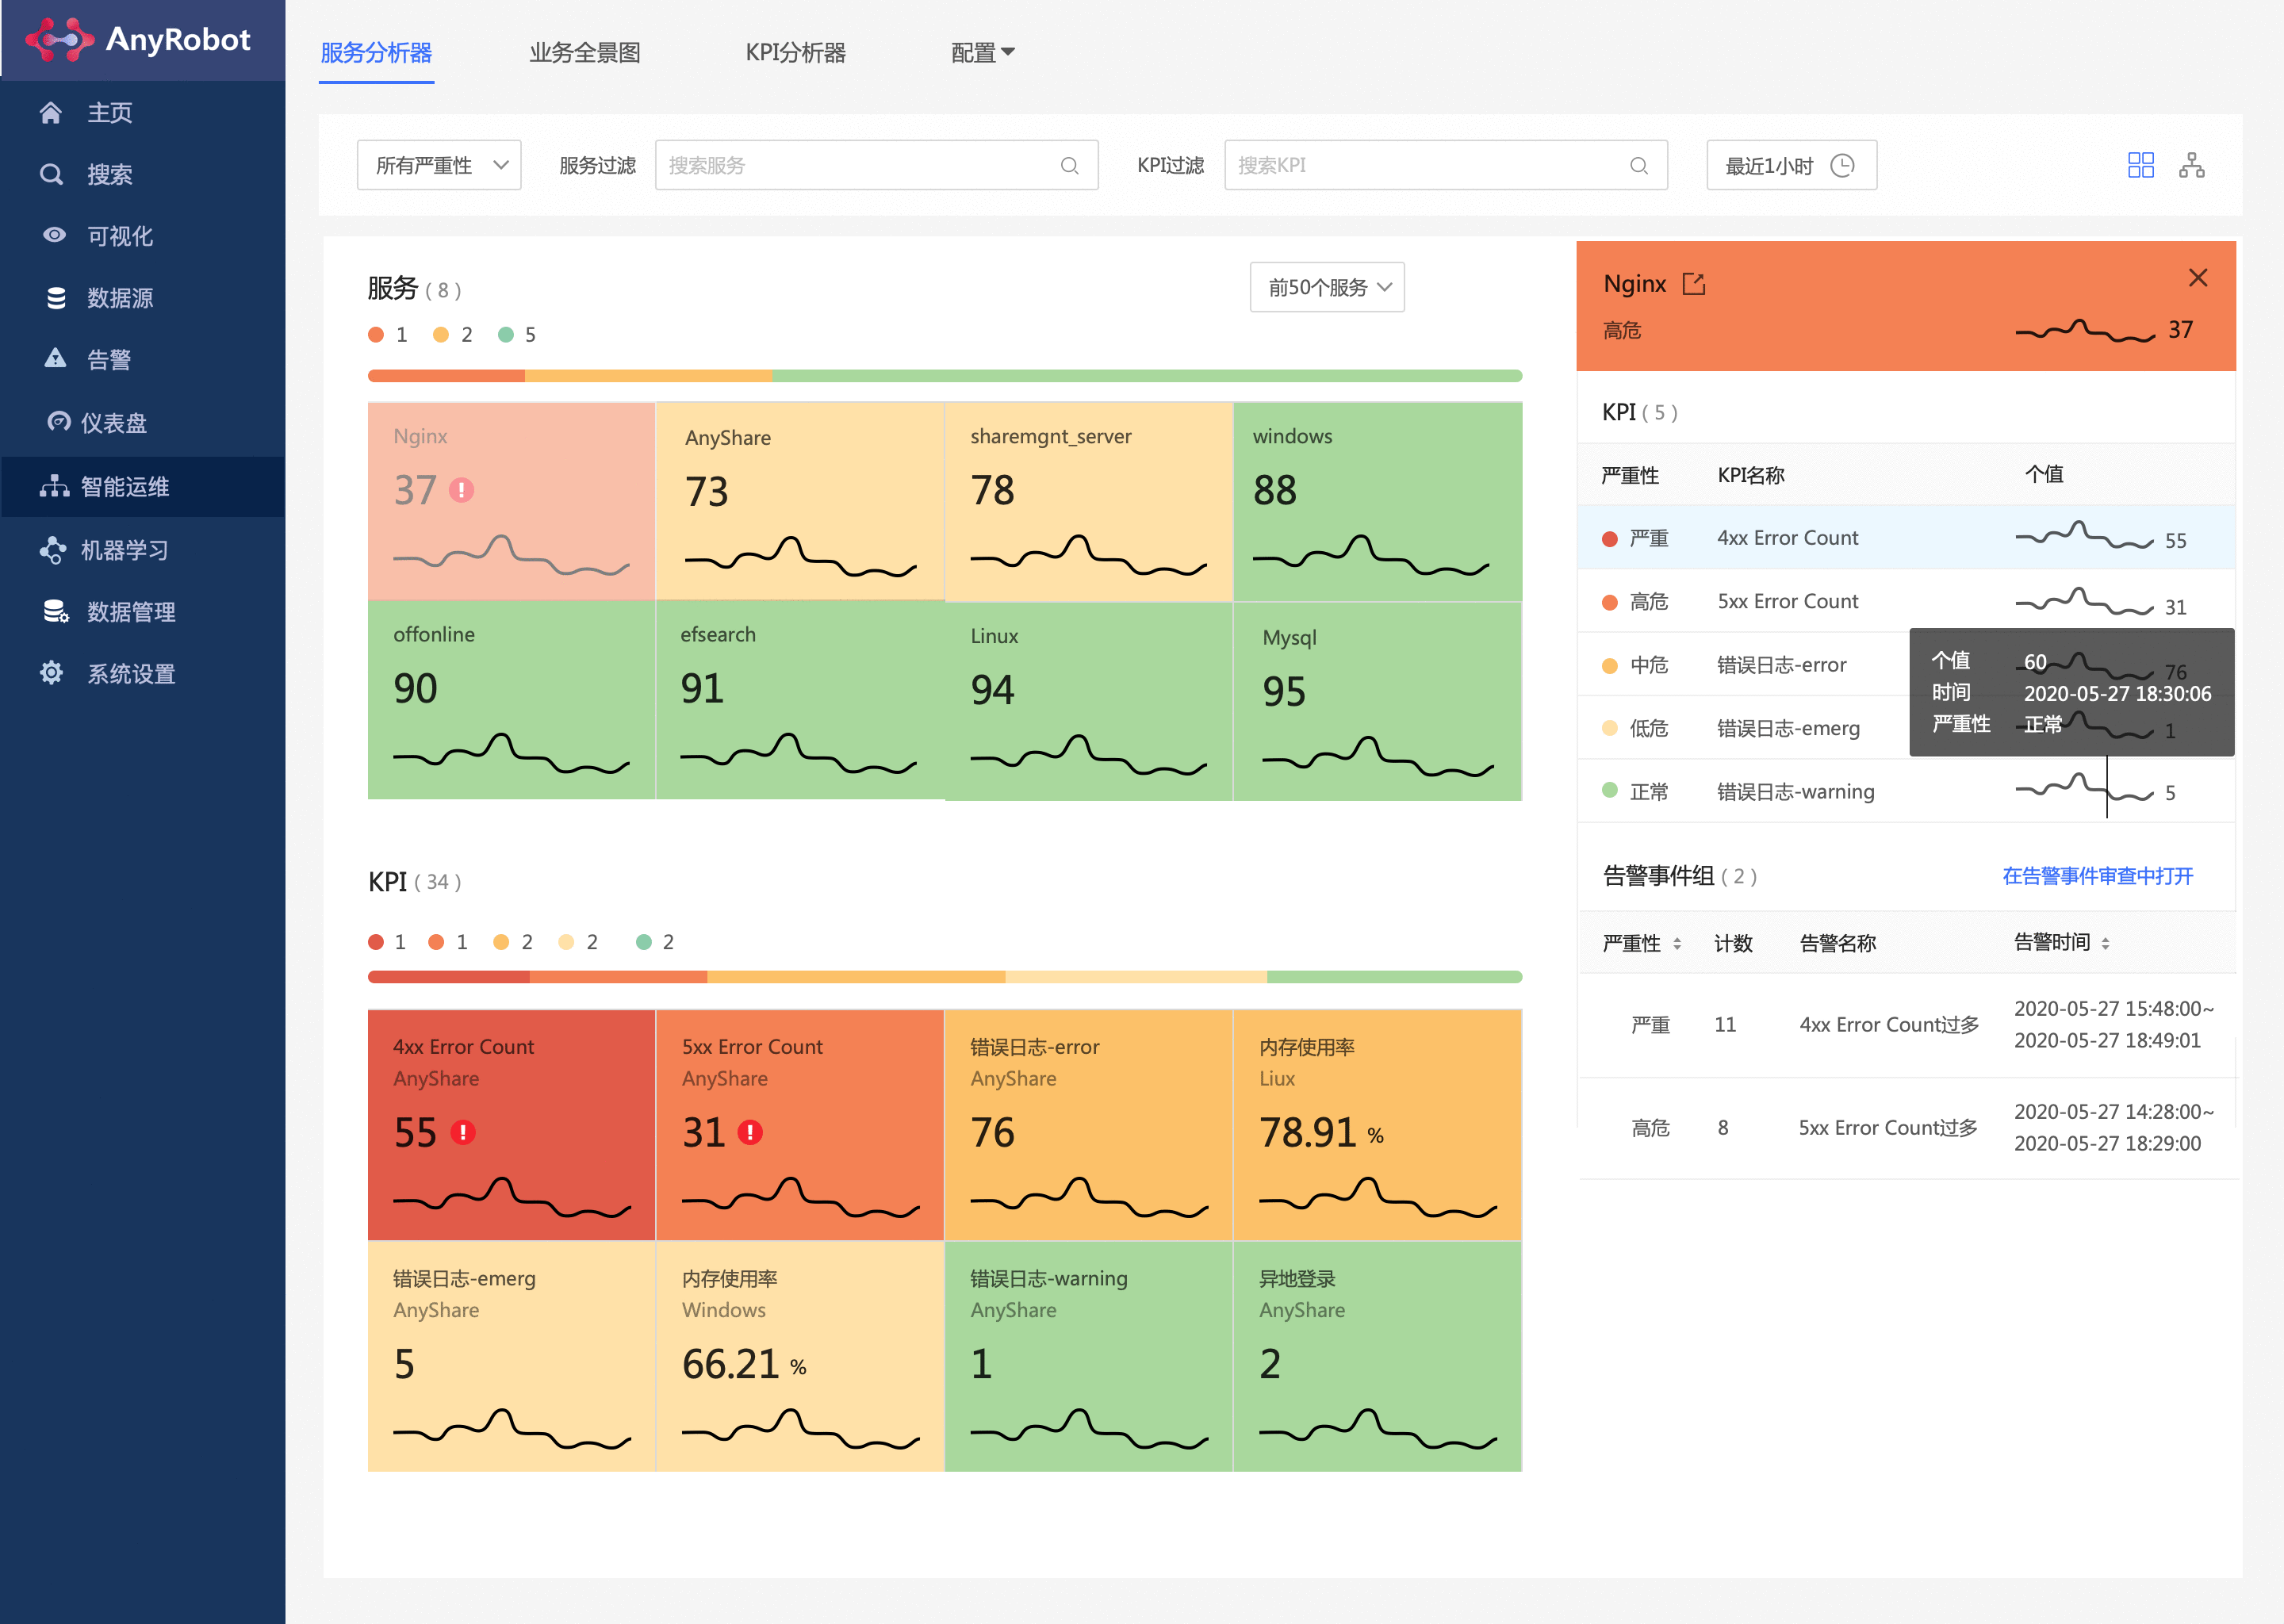The image size is (2284, 1624).
Task: Click alert icon on 5xx Error Count card
Action: 750,1132
